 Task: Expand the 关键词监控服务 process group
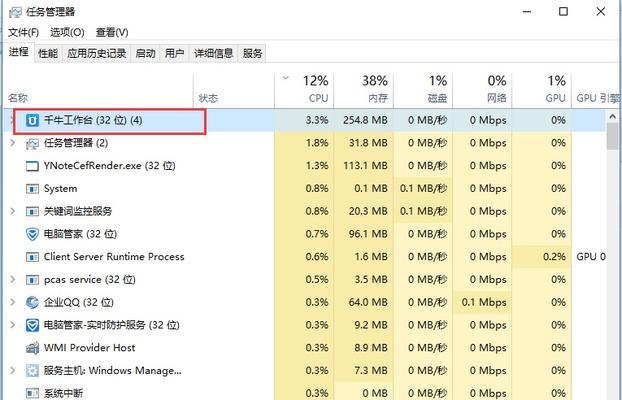click(13, 211)
